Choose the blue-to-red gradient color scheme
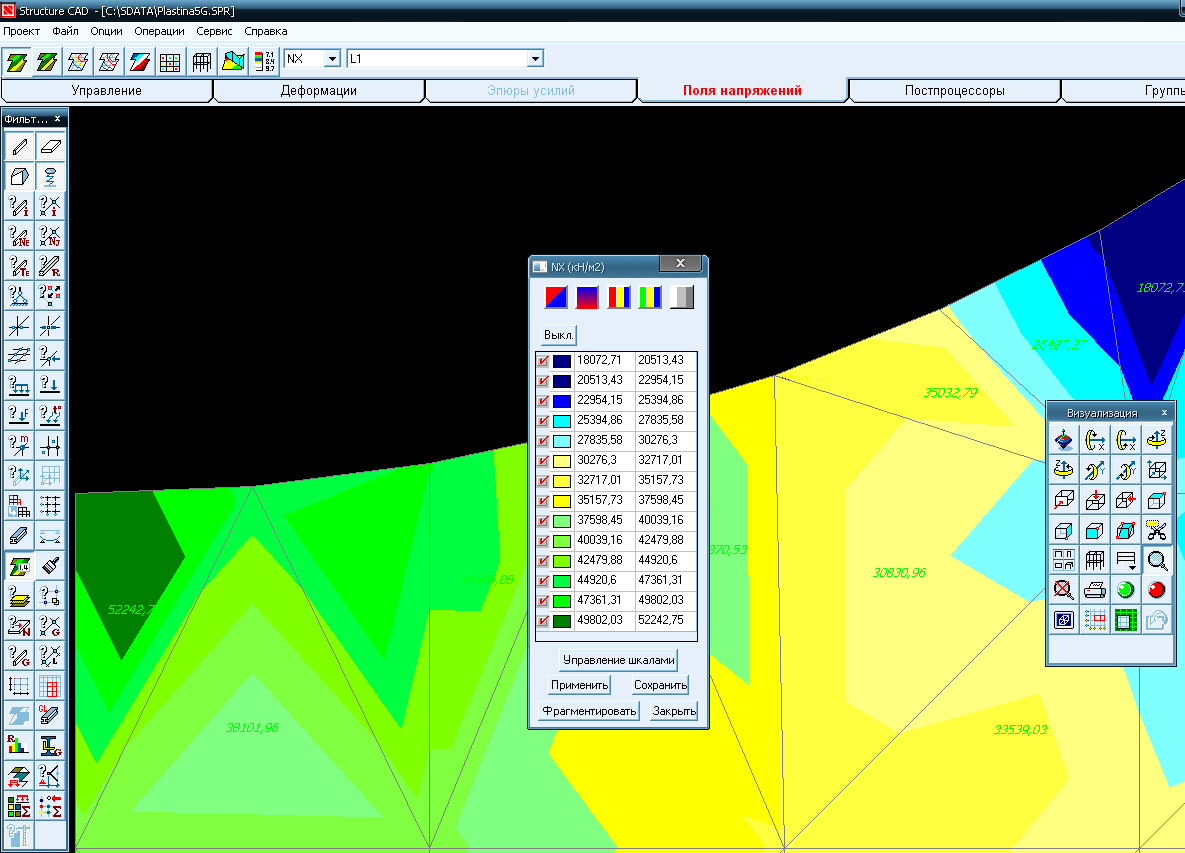Viewport: 1185px width, 853px height. coord(587,297)
